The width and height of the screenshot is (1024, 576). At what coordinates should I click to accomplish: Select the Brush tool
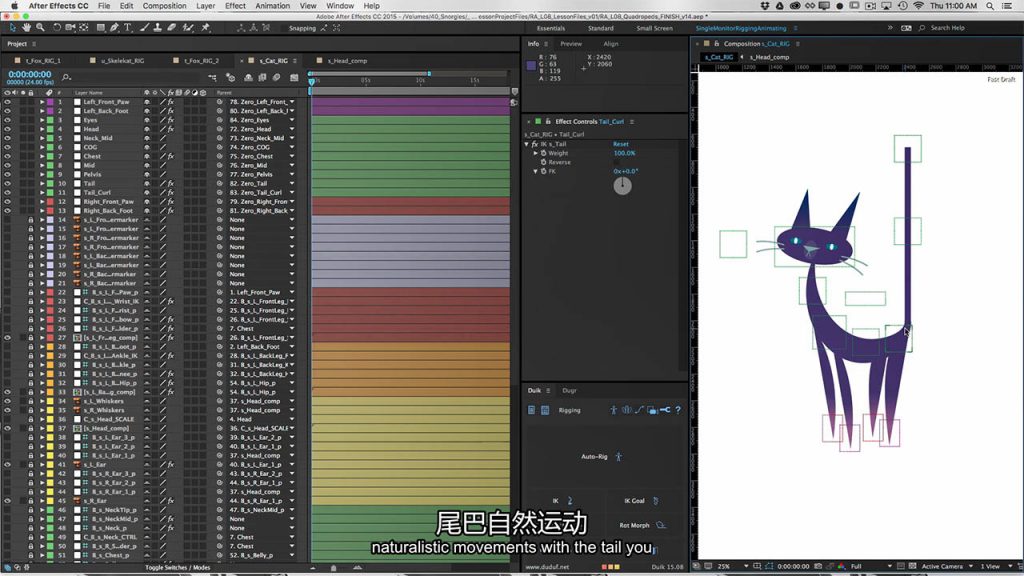144,28
